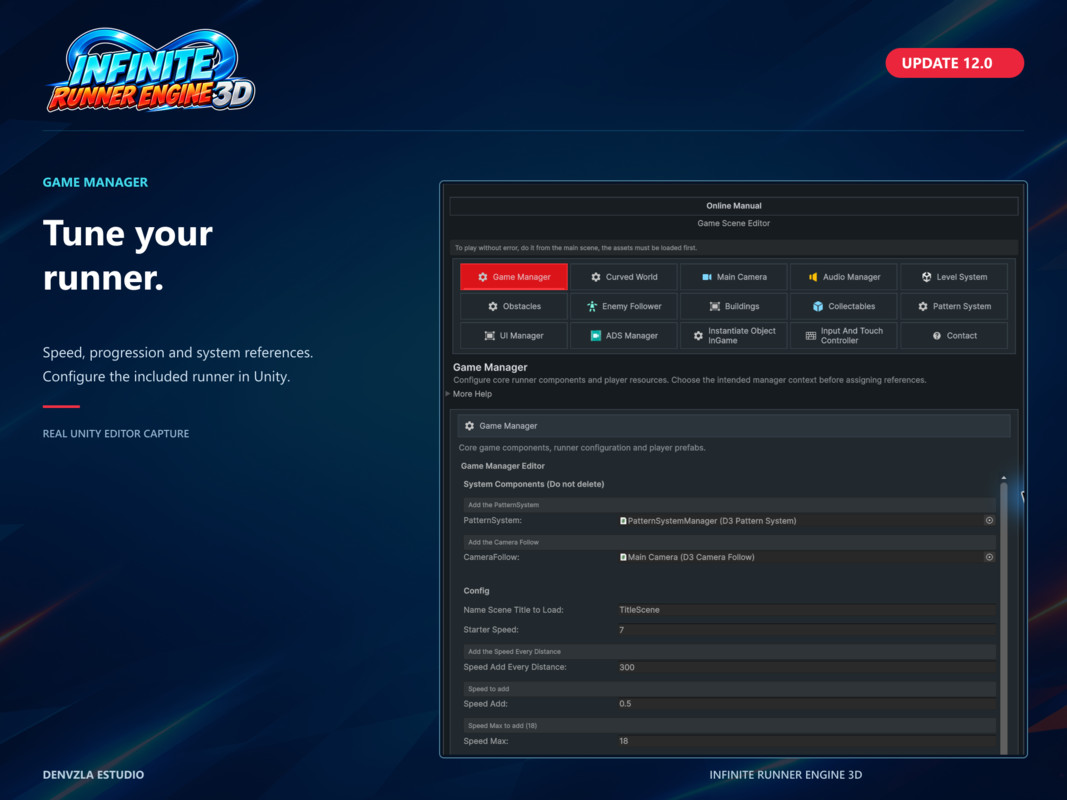The height and width of the screenshot is (800, 1067).
Task: Select the Buildings tab
Action: point(734,306)
